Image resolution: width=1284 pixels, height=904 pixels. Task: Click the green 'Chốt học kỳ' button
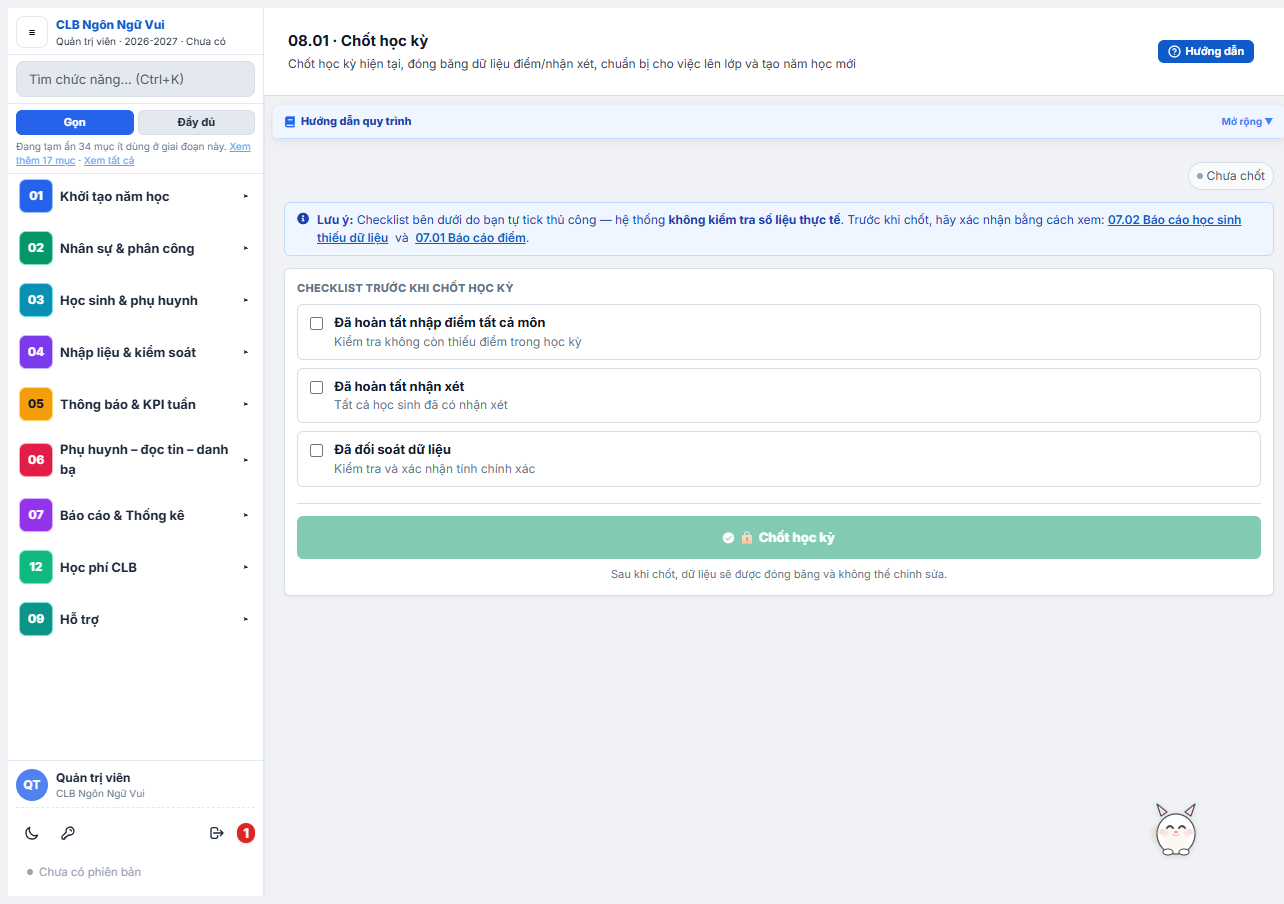click(779, 537)
